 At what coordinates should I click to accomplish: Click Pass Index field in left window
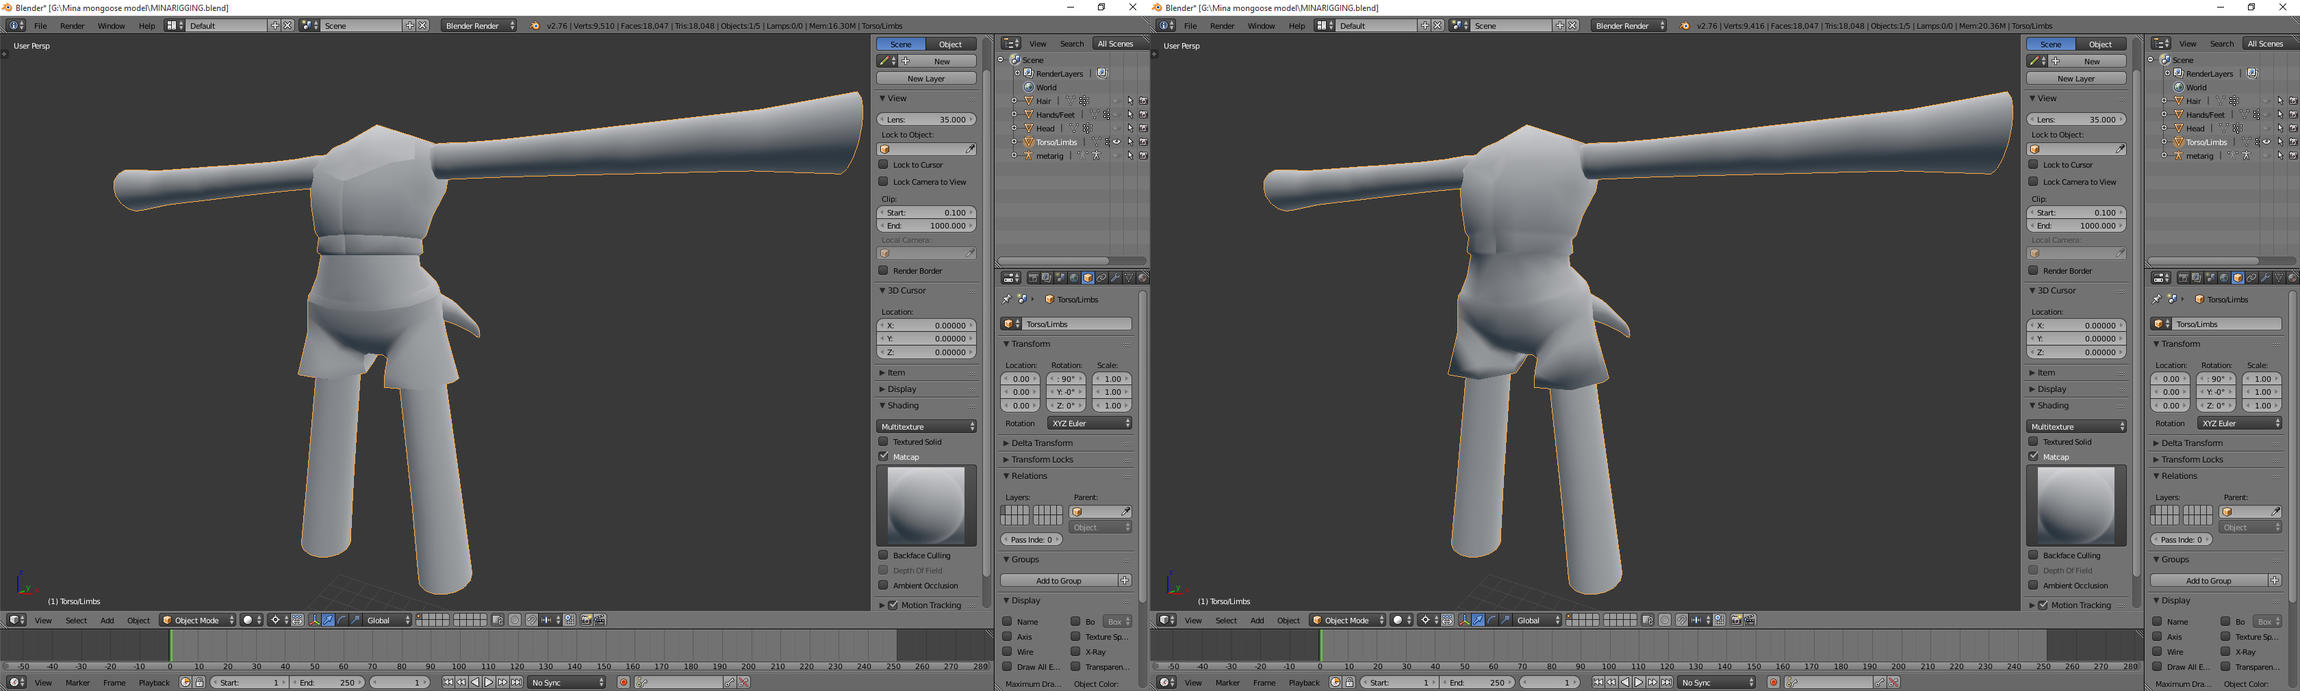(1031, 539)
